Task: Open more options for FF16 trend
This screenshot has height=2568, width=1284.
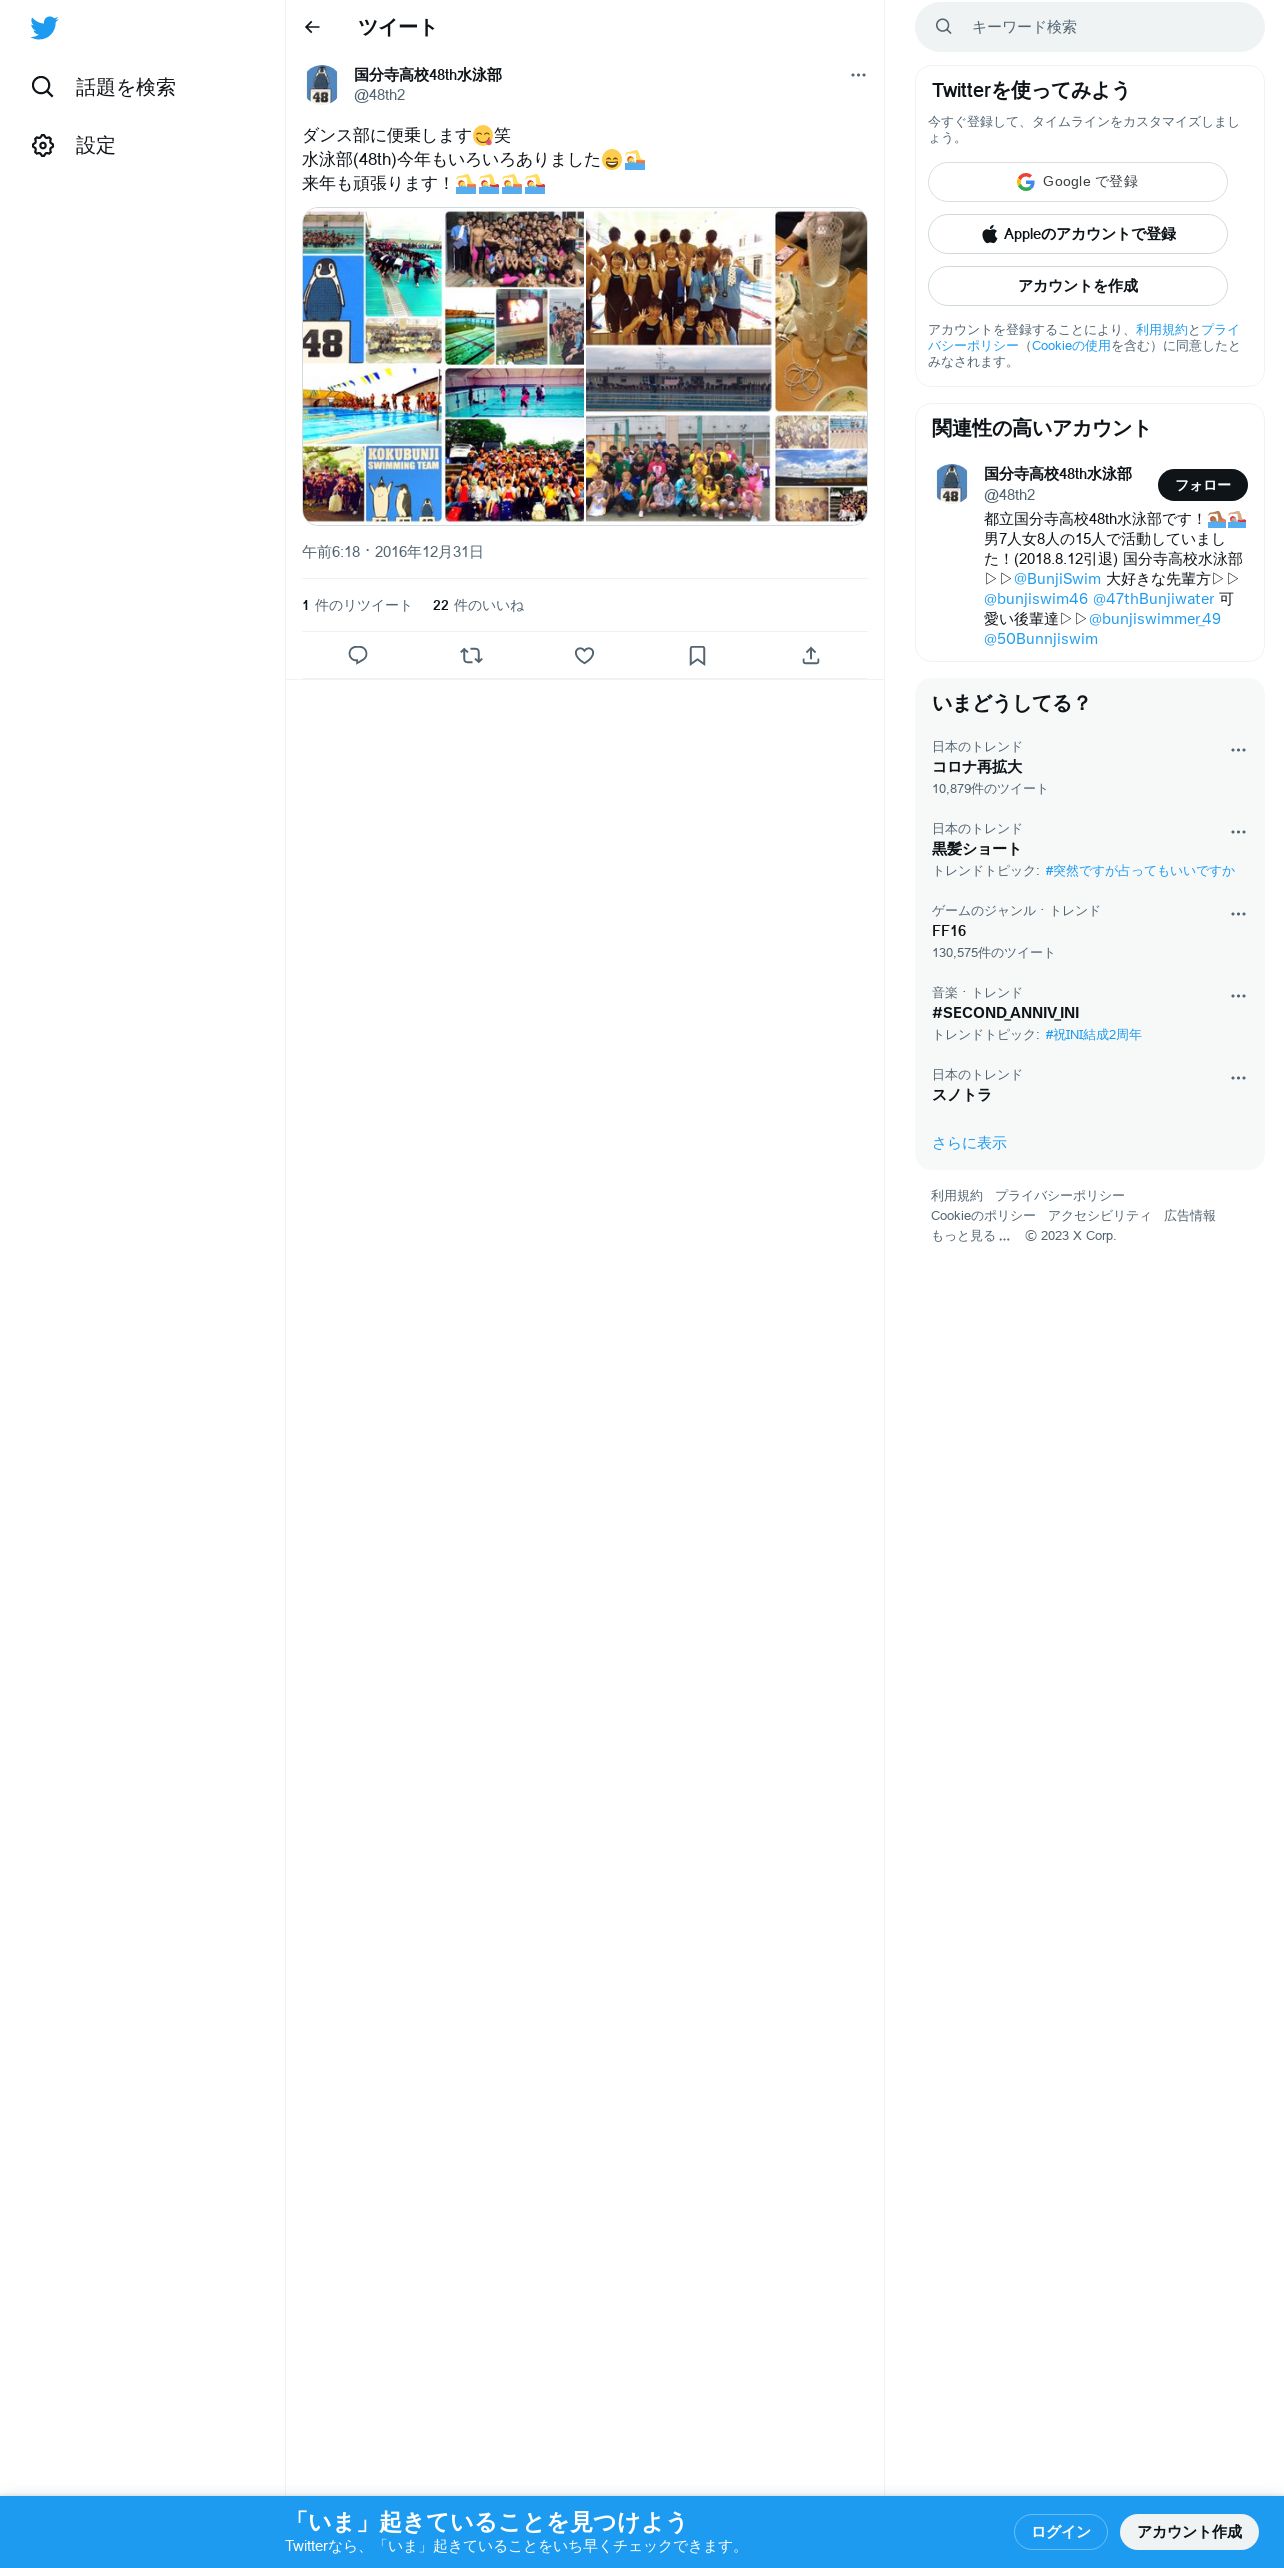Action: click(x=1238, y=914)
